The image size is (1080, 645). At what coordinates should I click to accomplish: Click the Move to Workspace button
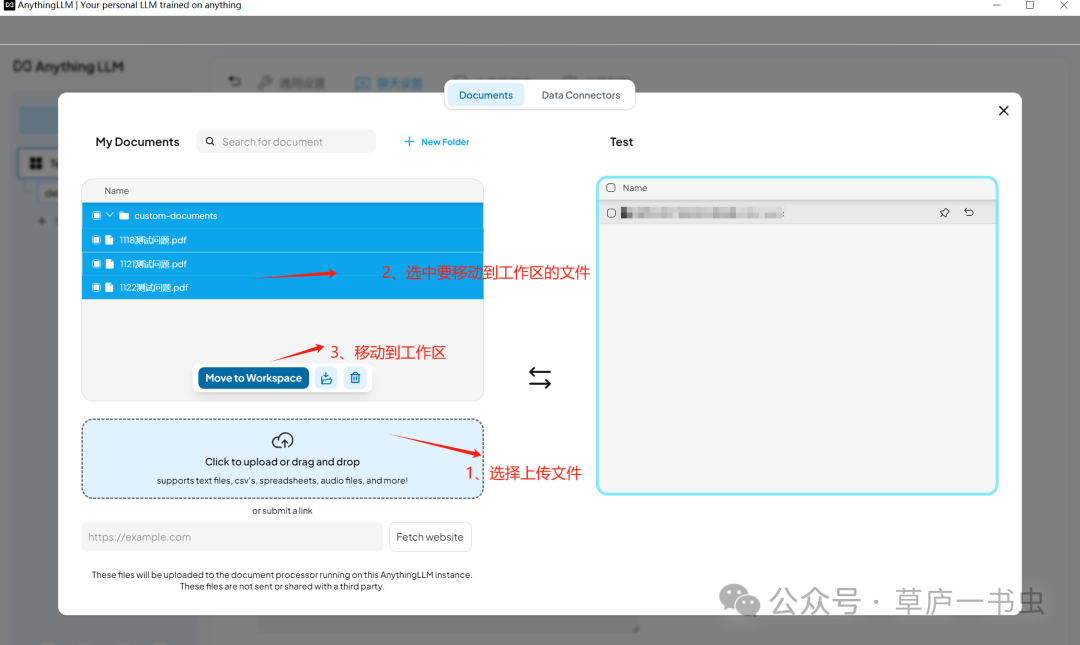click(x=253, y=378)
